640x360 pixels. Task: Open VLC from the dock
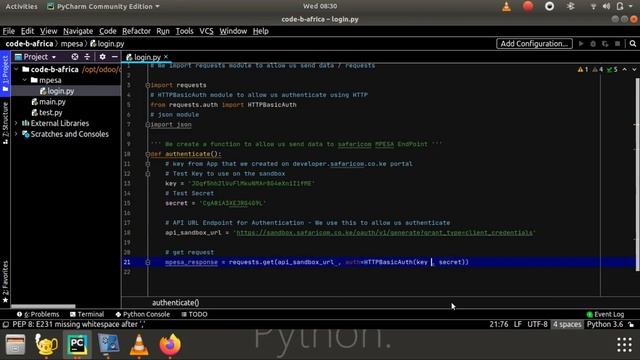tap(139, 345)
